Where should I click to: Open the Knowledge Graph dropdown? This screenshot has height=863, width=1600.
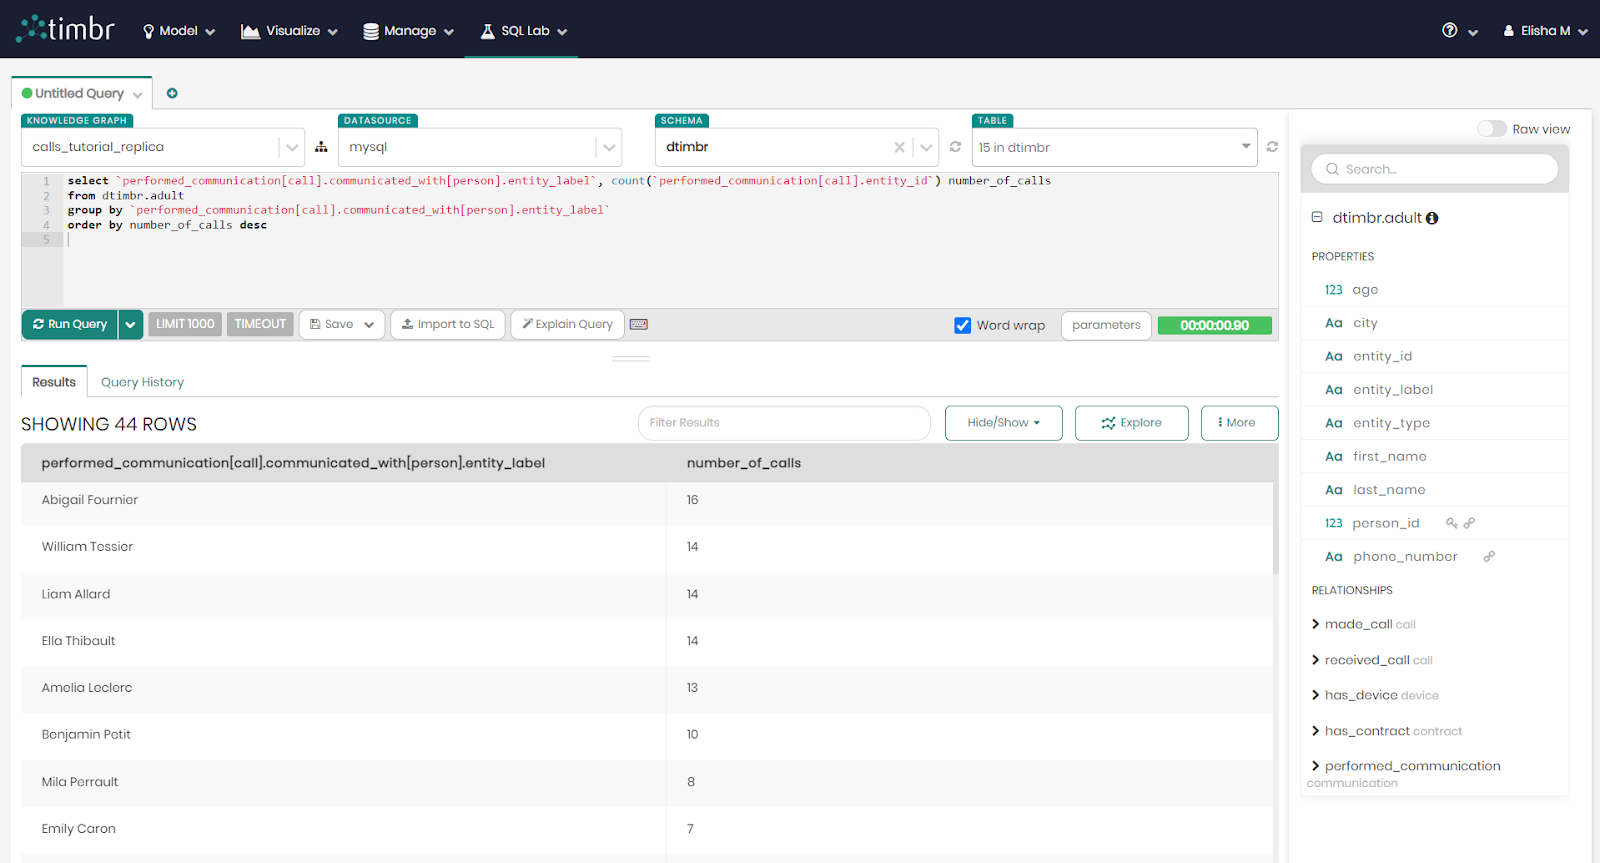click(x=291, y=147)
